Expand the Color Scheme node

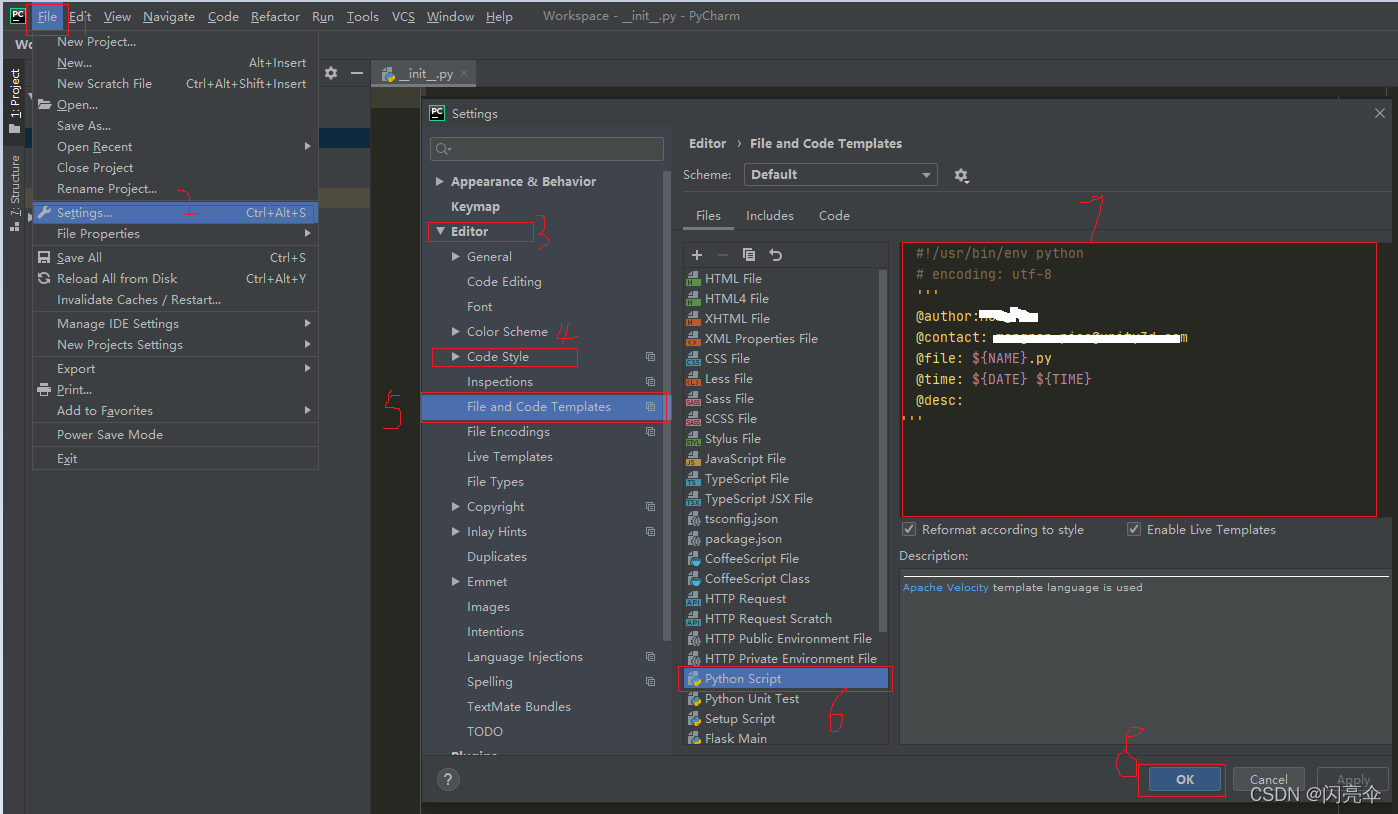(x=456, y=332)
